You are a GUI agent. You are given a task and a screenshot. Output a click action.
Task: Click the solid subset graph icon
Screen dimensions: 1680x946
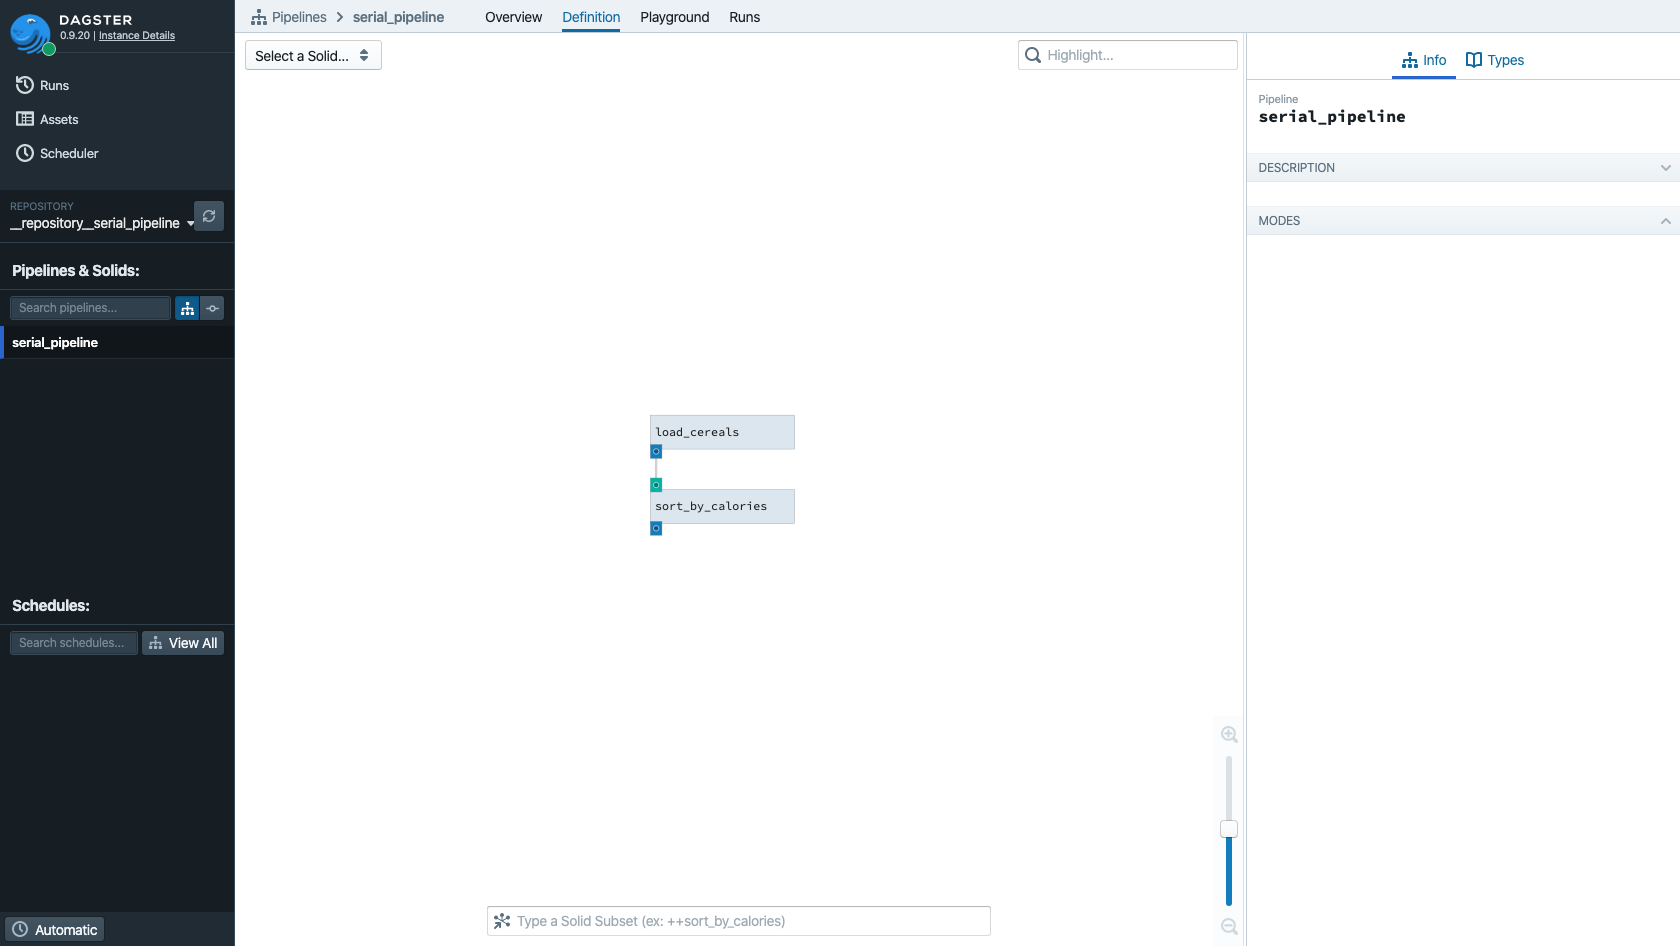coord(502,921)
